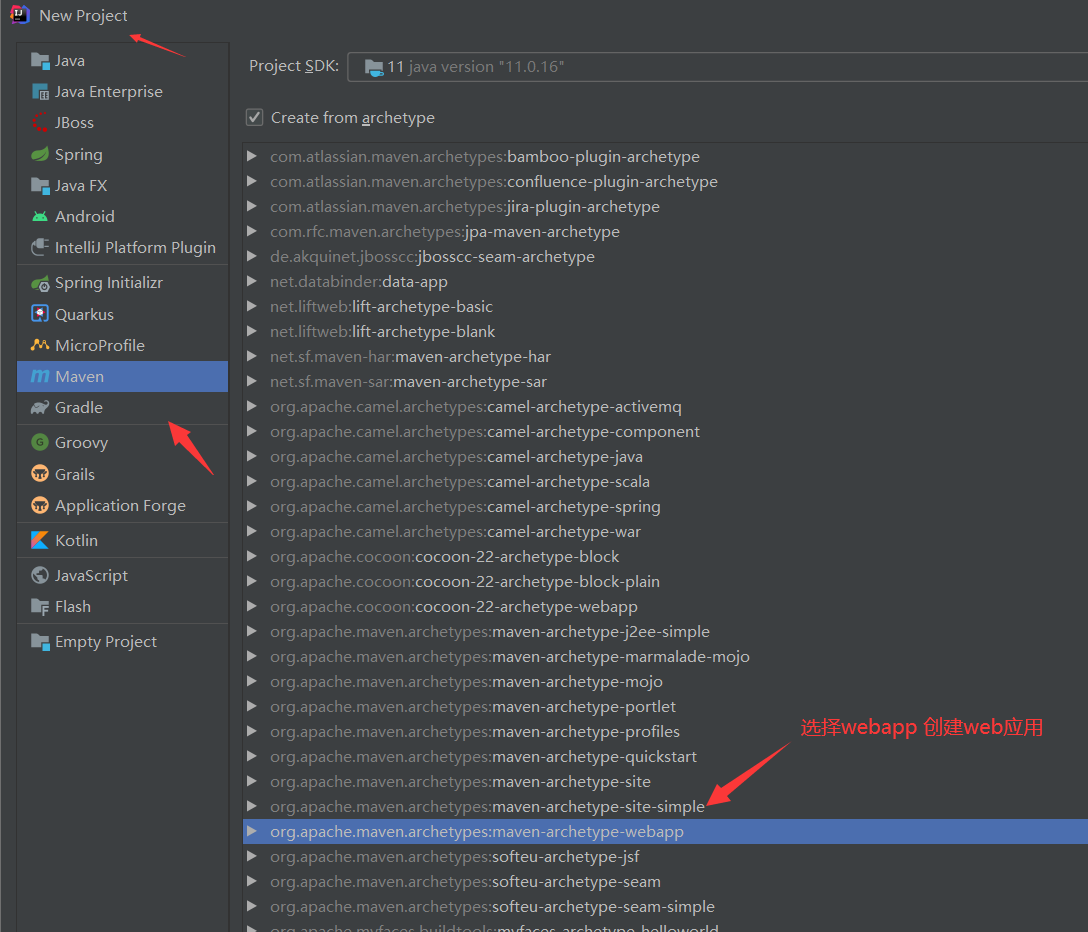Select Android project type
This screenshot has height=932, width=1088.
click(x=122, y=217)
